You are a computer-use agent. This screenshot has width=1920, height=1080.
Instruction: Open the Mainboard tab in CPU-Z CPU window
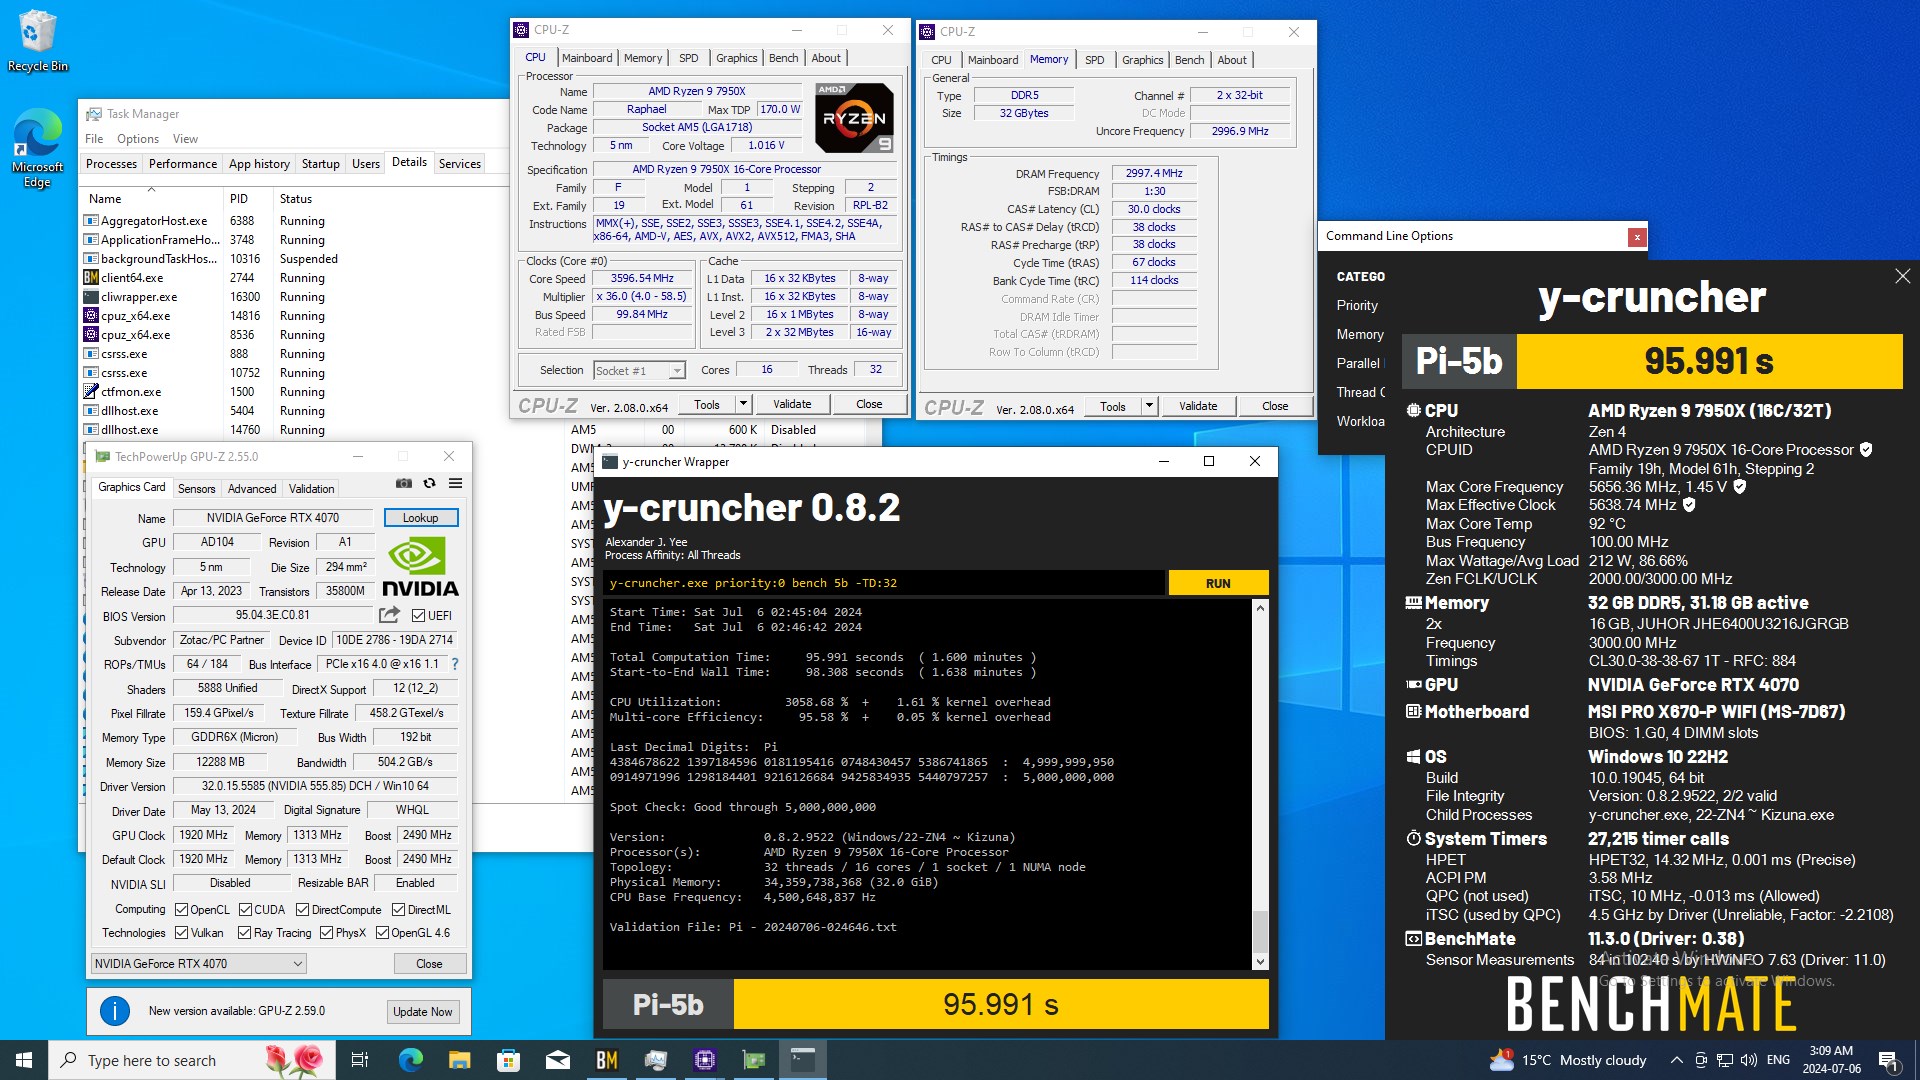(x=587, y=58)
